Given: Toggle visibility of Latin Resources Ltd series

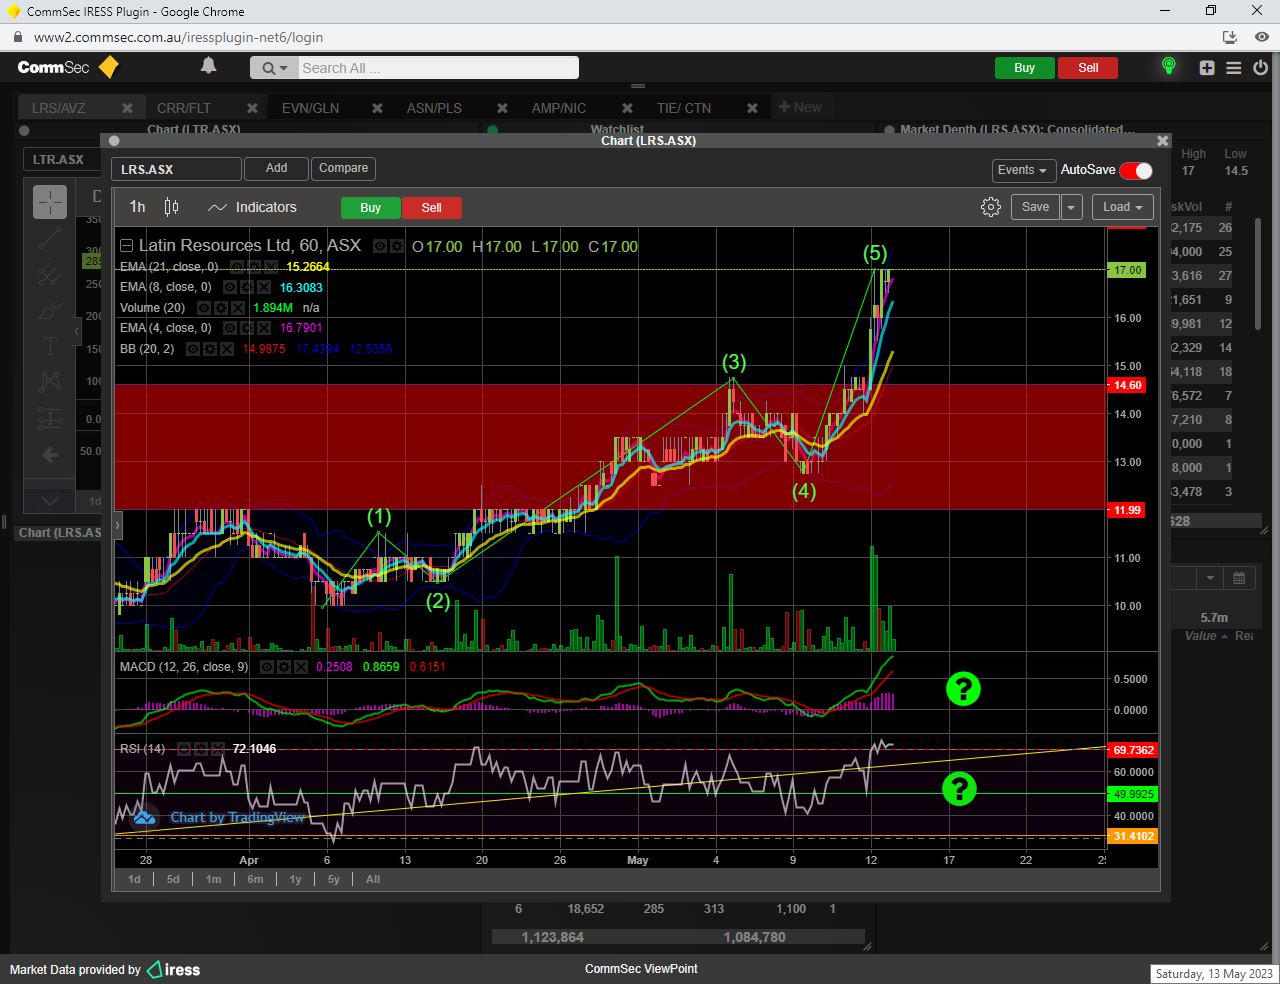Looking at the screenshot, I should 380,246.
